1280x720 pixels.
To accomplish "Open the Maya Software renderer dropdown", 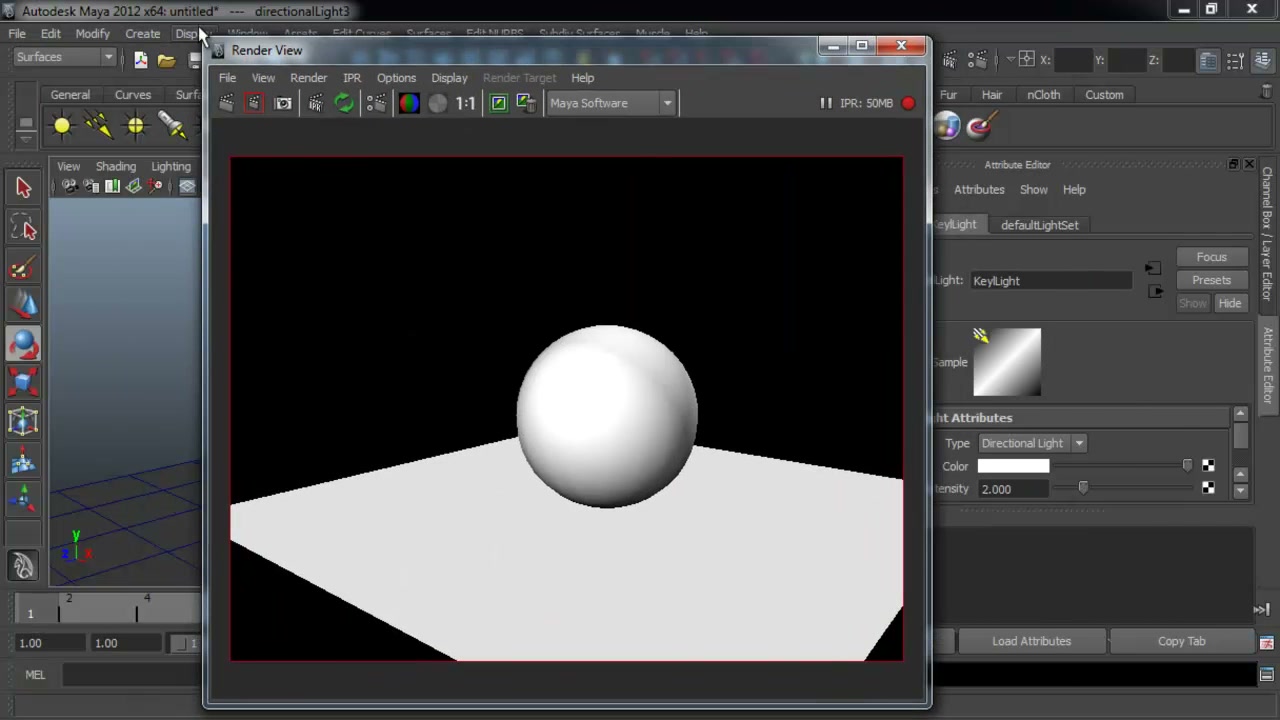I will click(x=610, y=103).
